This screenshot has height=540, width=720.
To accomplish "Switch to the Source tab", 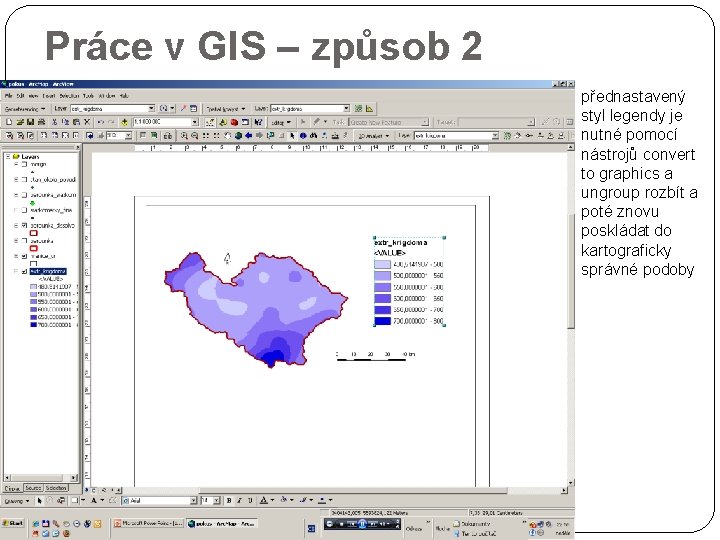I will (33, 488).
